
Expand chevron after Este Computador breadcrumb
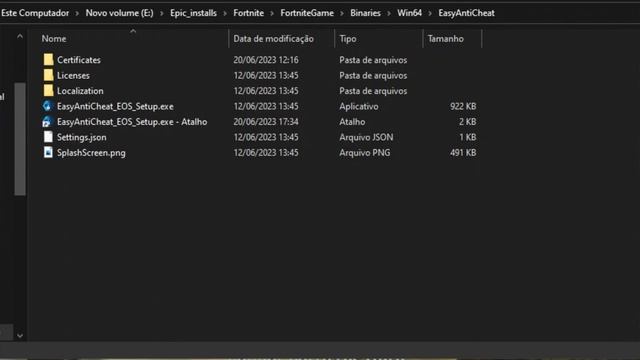click(77, 13)
